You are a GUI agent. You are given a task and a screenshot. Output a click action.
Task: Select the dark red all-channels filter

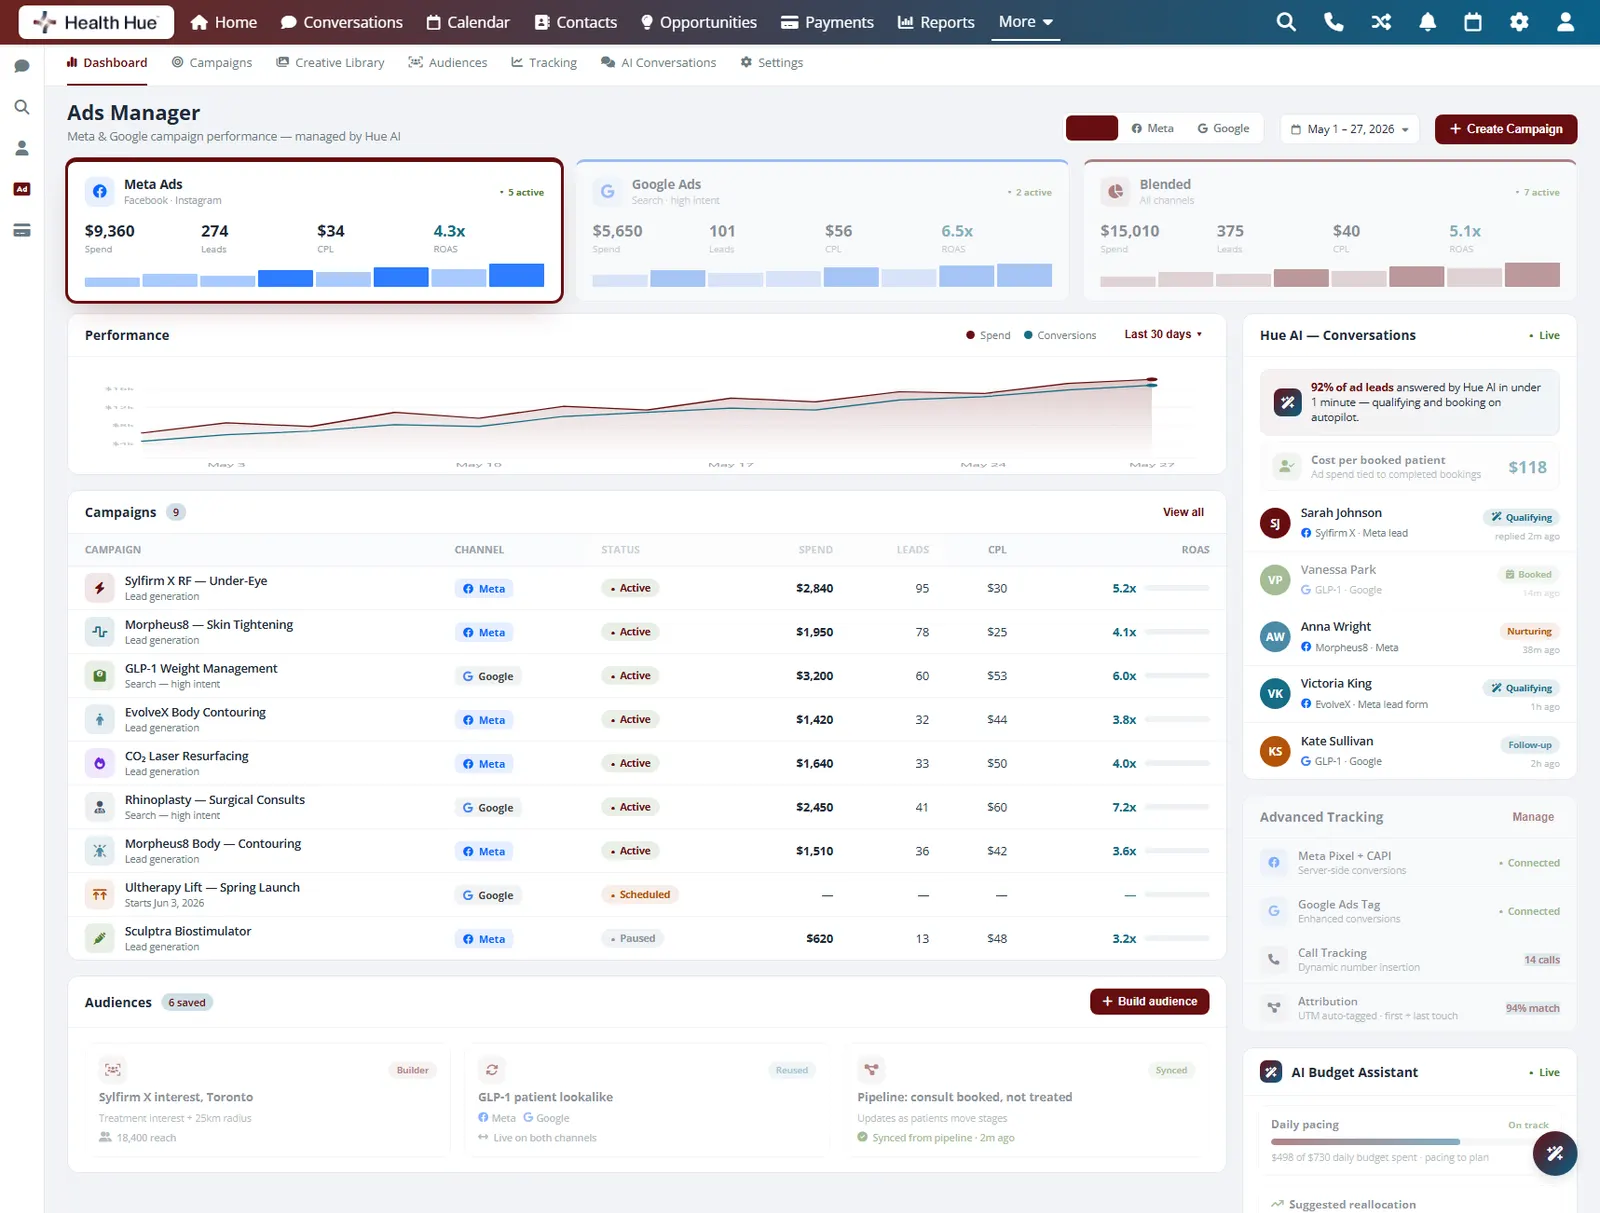pos(1092,128)
